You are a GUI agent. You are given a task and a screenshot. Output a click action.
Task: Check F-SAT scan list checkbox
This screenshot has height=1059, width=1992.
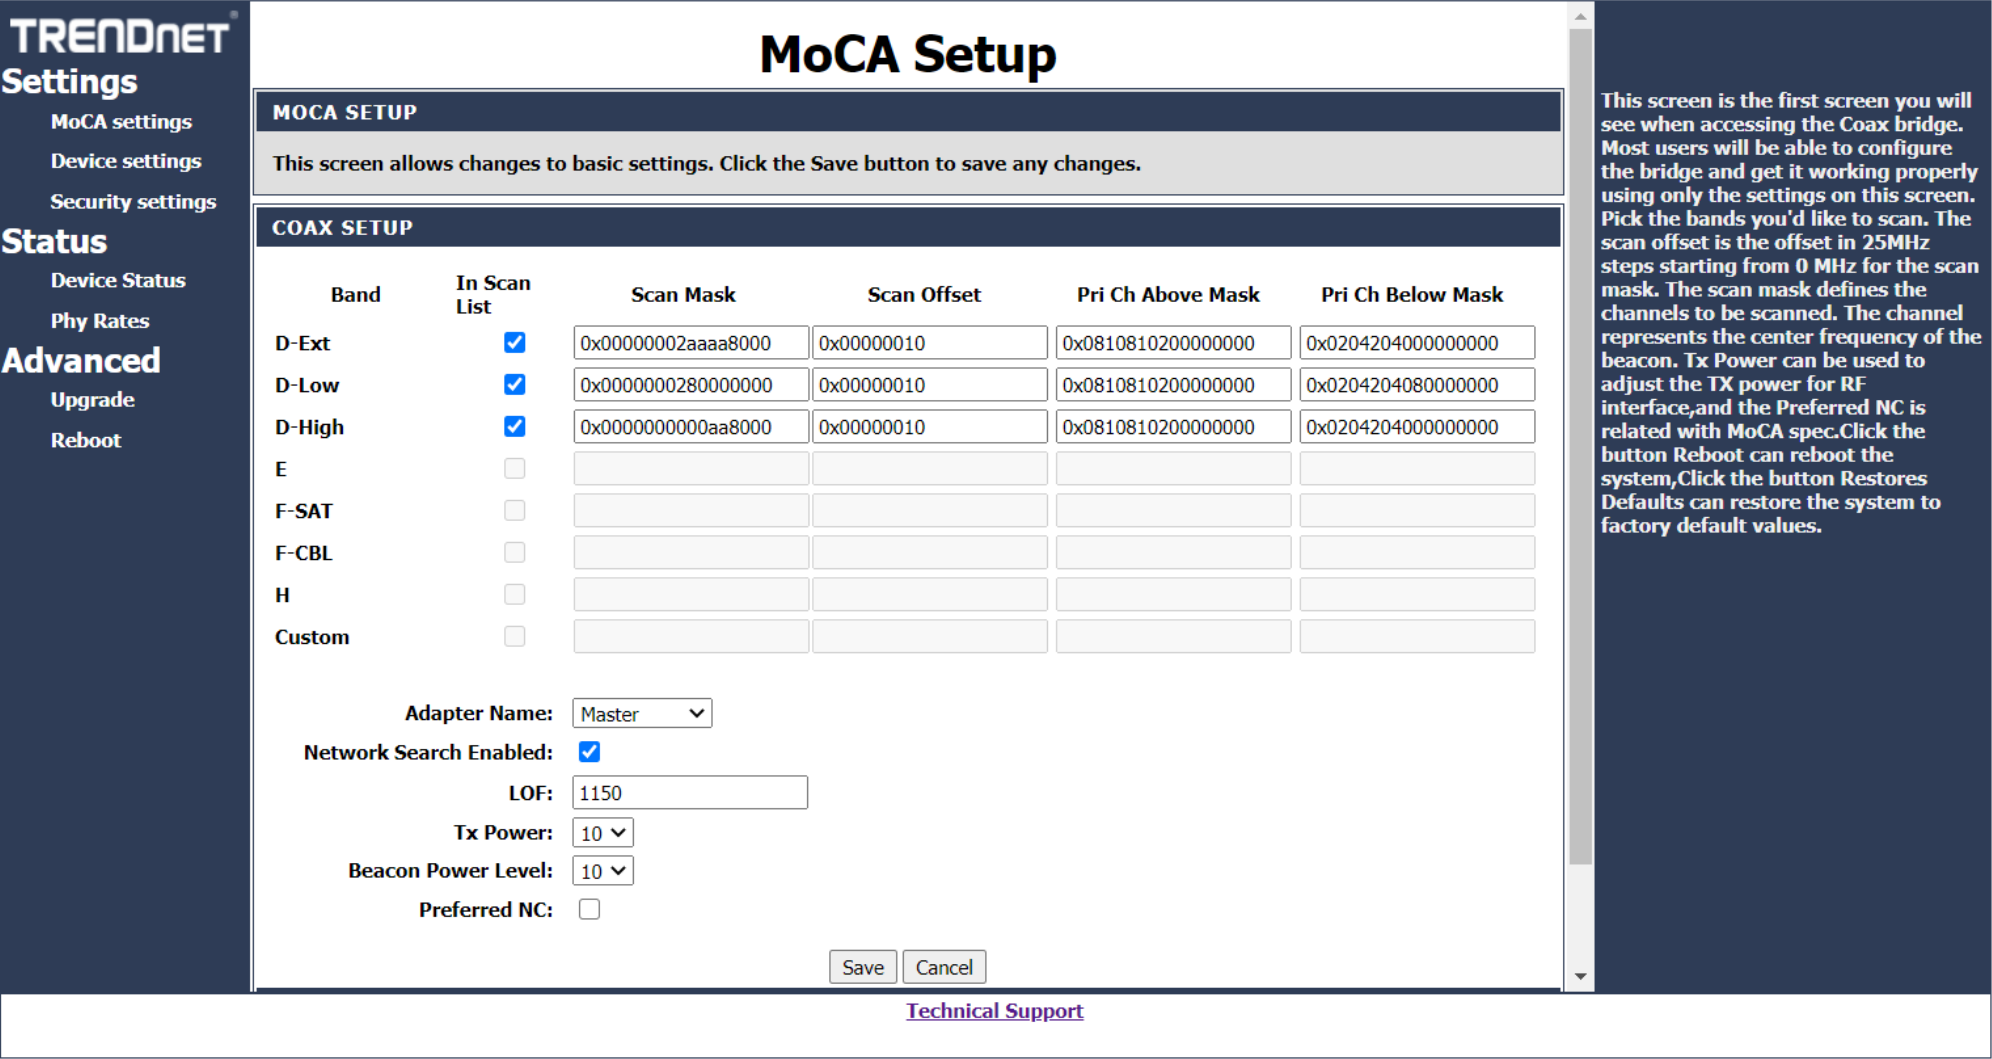(514, 510)
